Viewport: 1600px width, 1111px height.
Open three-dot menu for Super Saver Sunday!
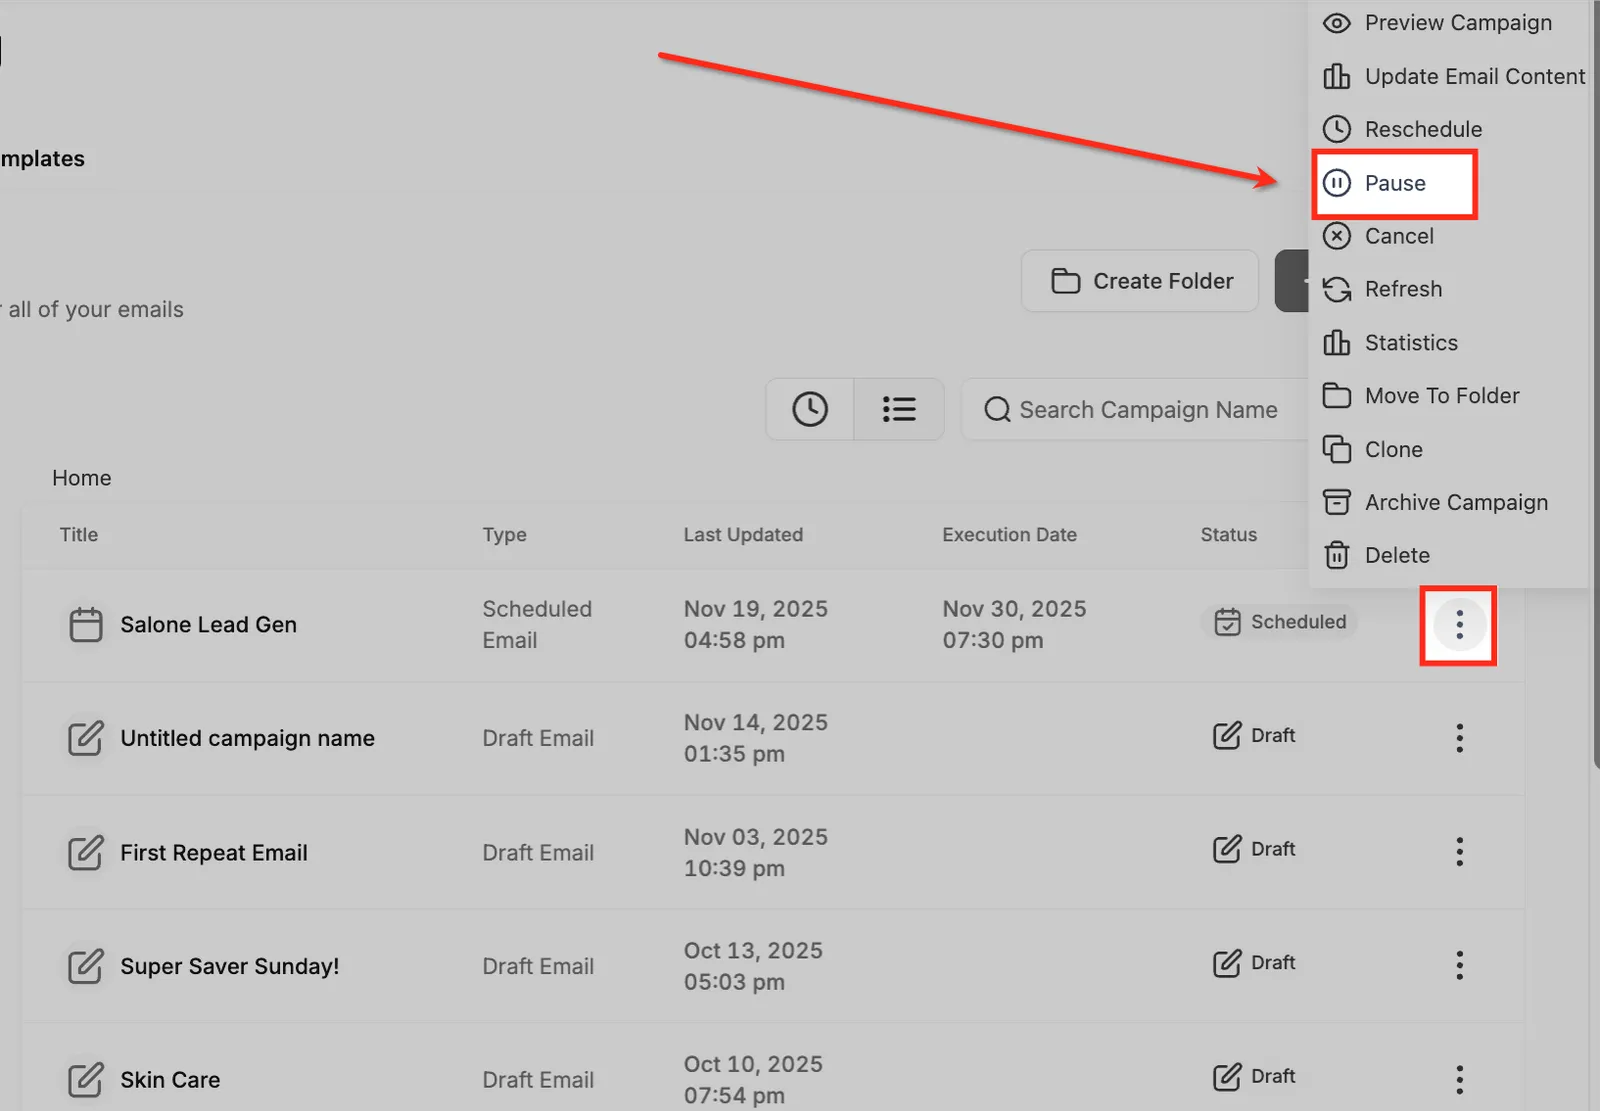point(1459,965)
